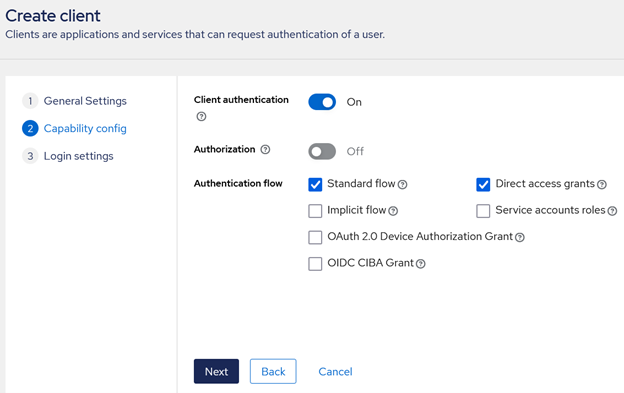Show help for Direct access grants

coord(602,185)
